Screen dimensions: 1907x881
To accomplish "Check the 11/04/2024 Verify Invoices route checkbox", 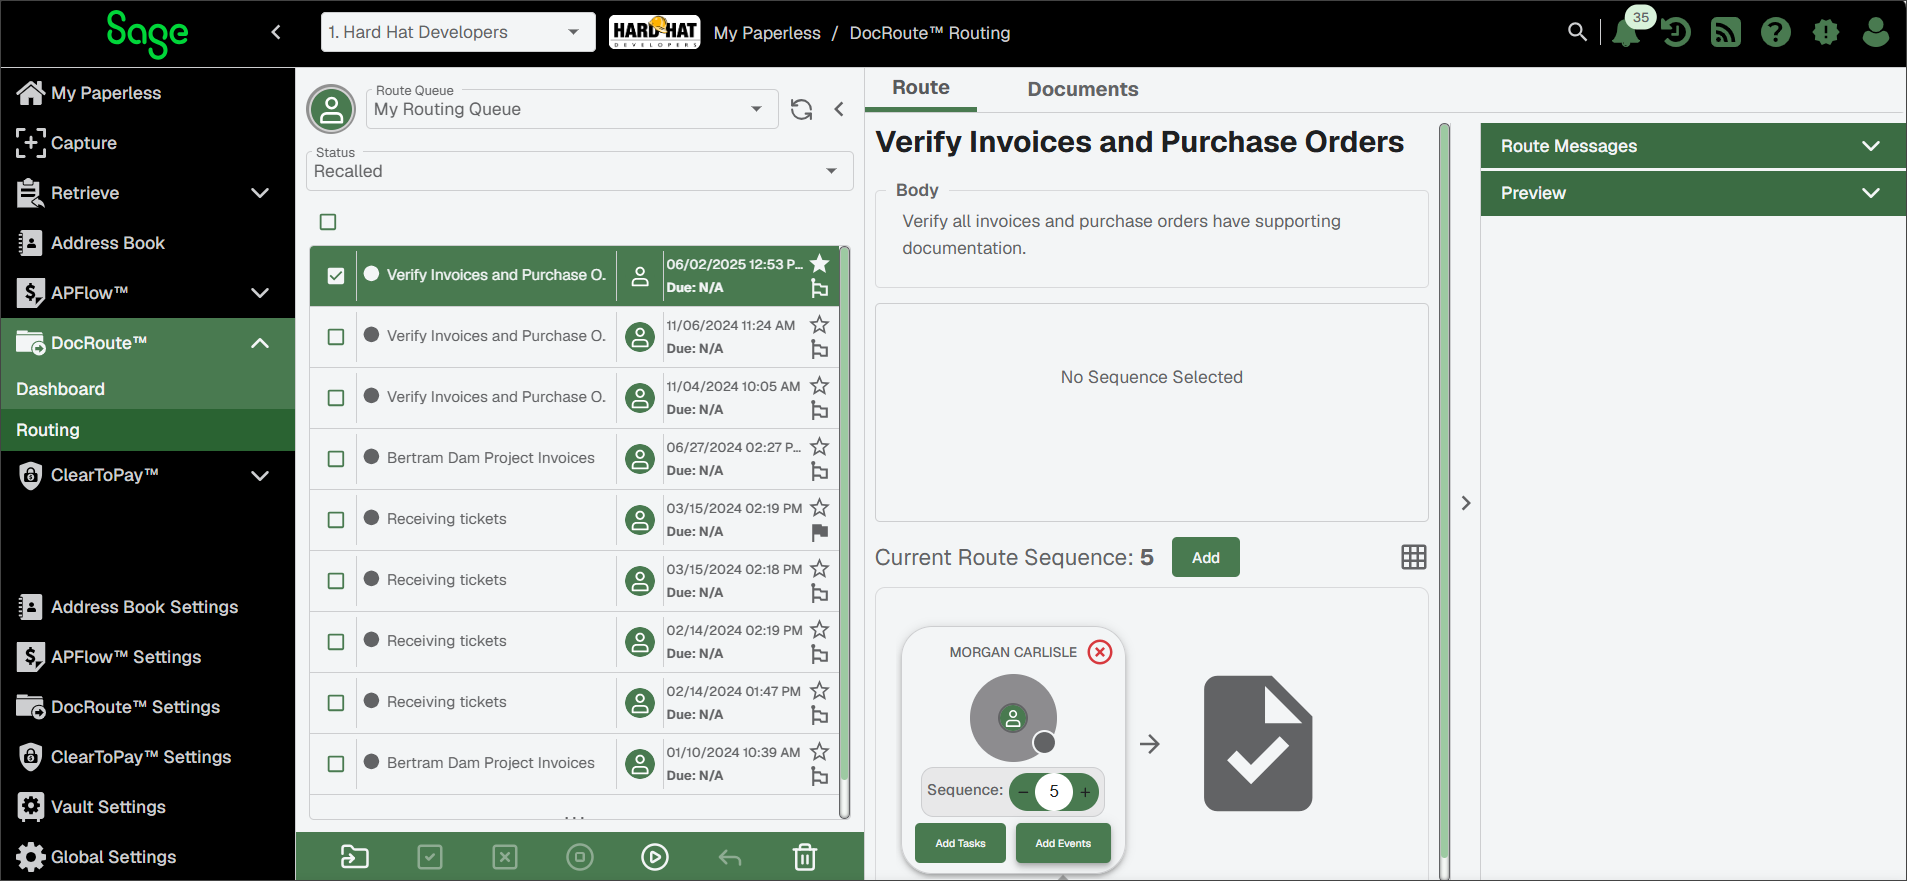I will (336, 398).
